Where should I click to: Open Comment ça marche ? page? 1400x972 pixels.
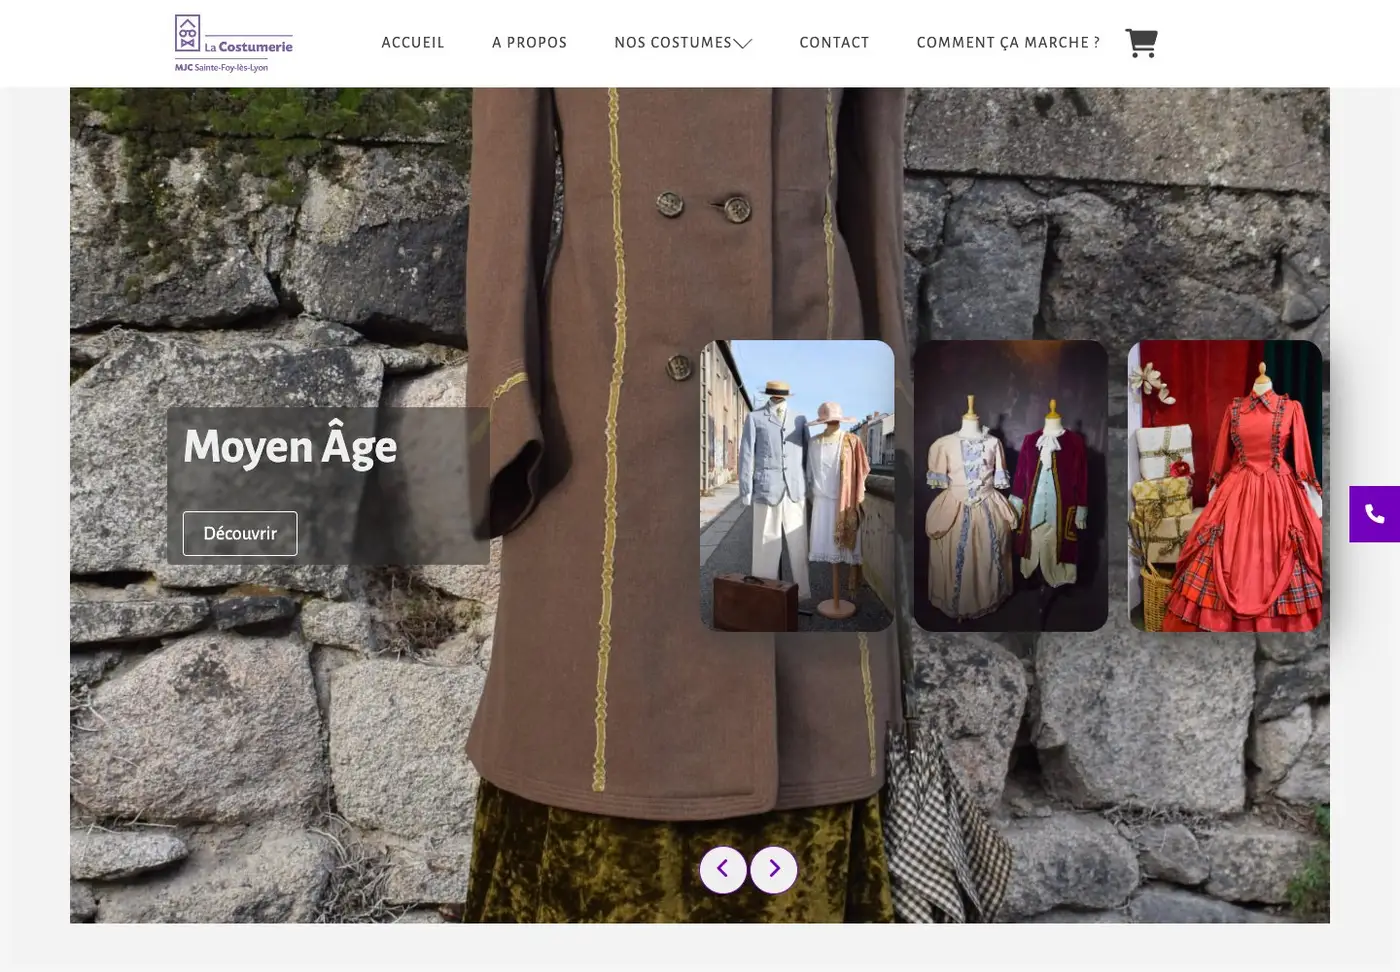point(1008,42)
